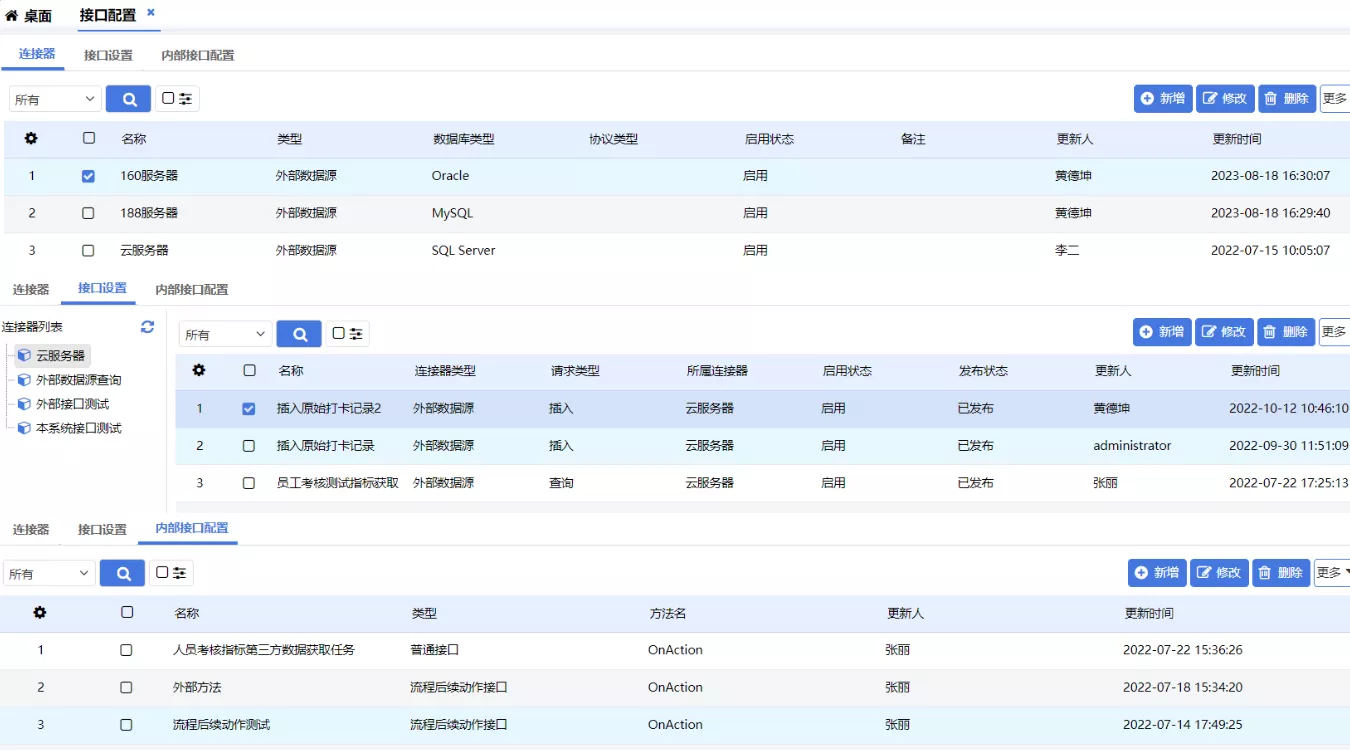Open the column settings gear in the 方法名 table header
1350x750 pixels.
(40, 612)
